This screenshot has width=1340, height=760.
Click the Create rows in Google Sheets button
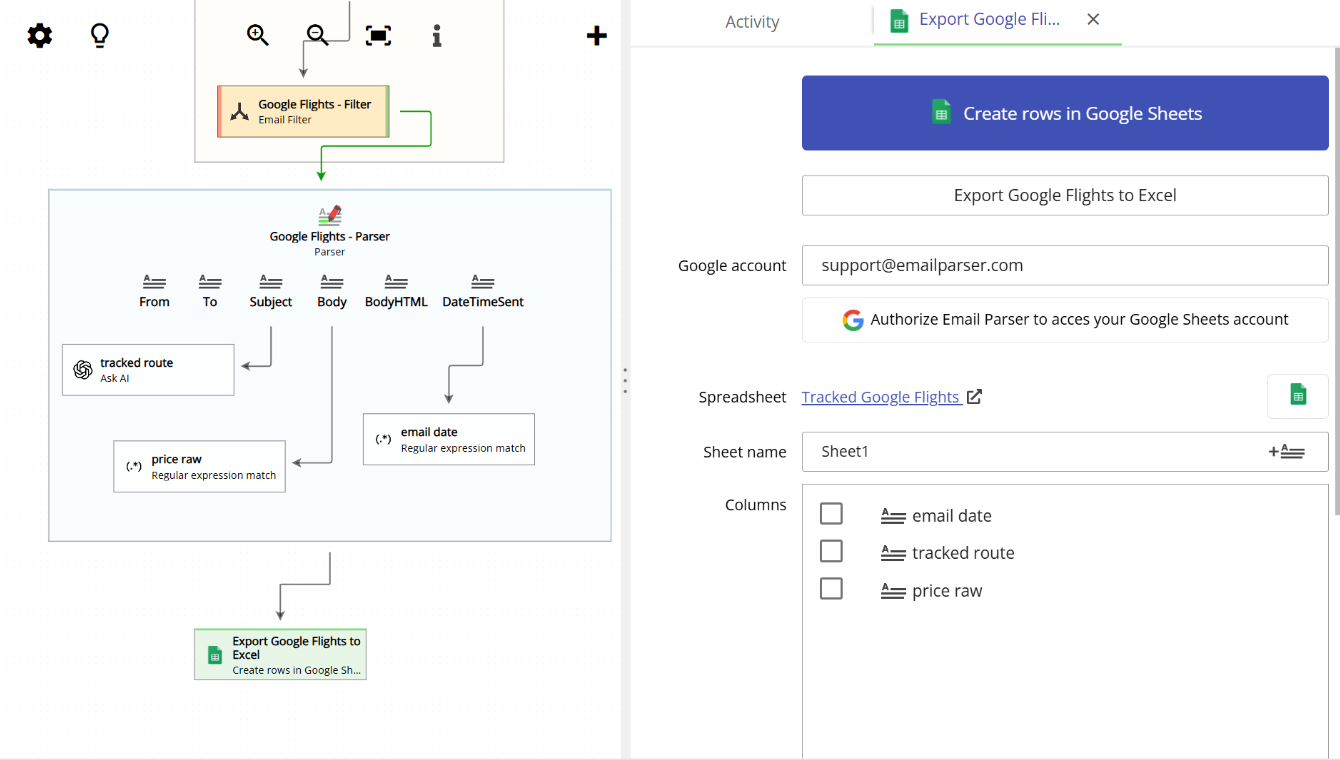click(x=1065, y=113)
